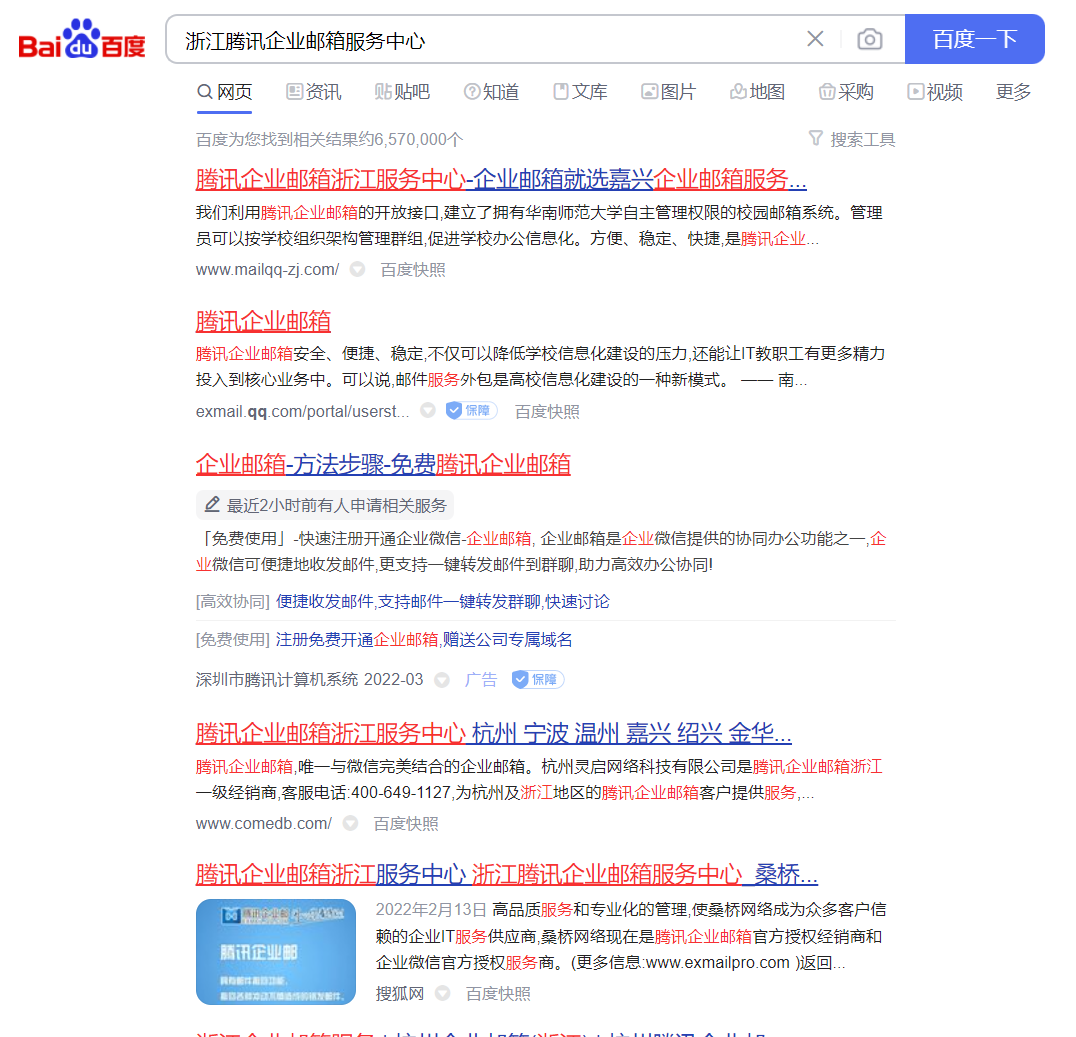Open 百度快照 next to 搜狐网
The width and height of the screenshot is (1076, 1037).
coord(498,994)
